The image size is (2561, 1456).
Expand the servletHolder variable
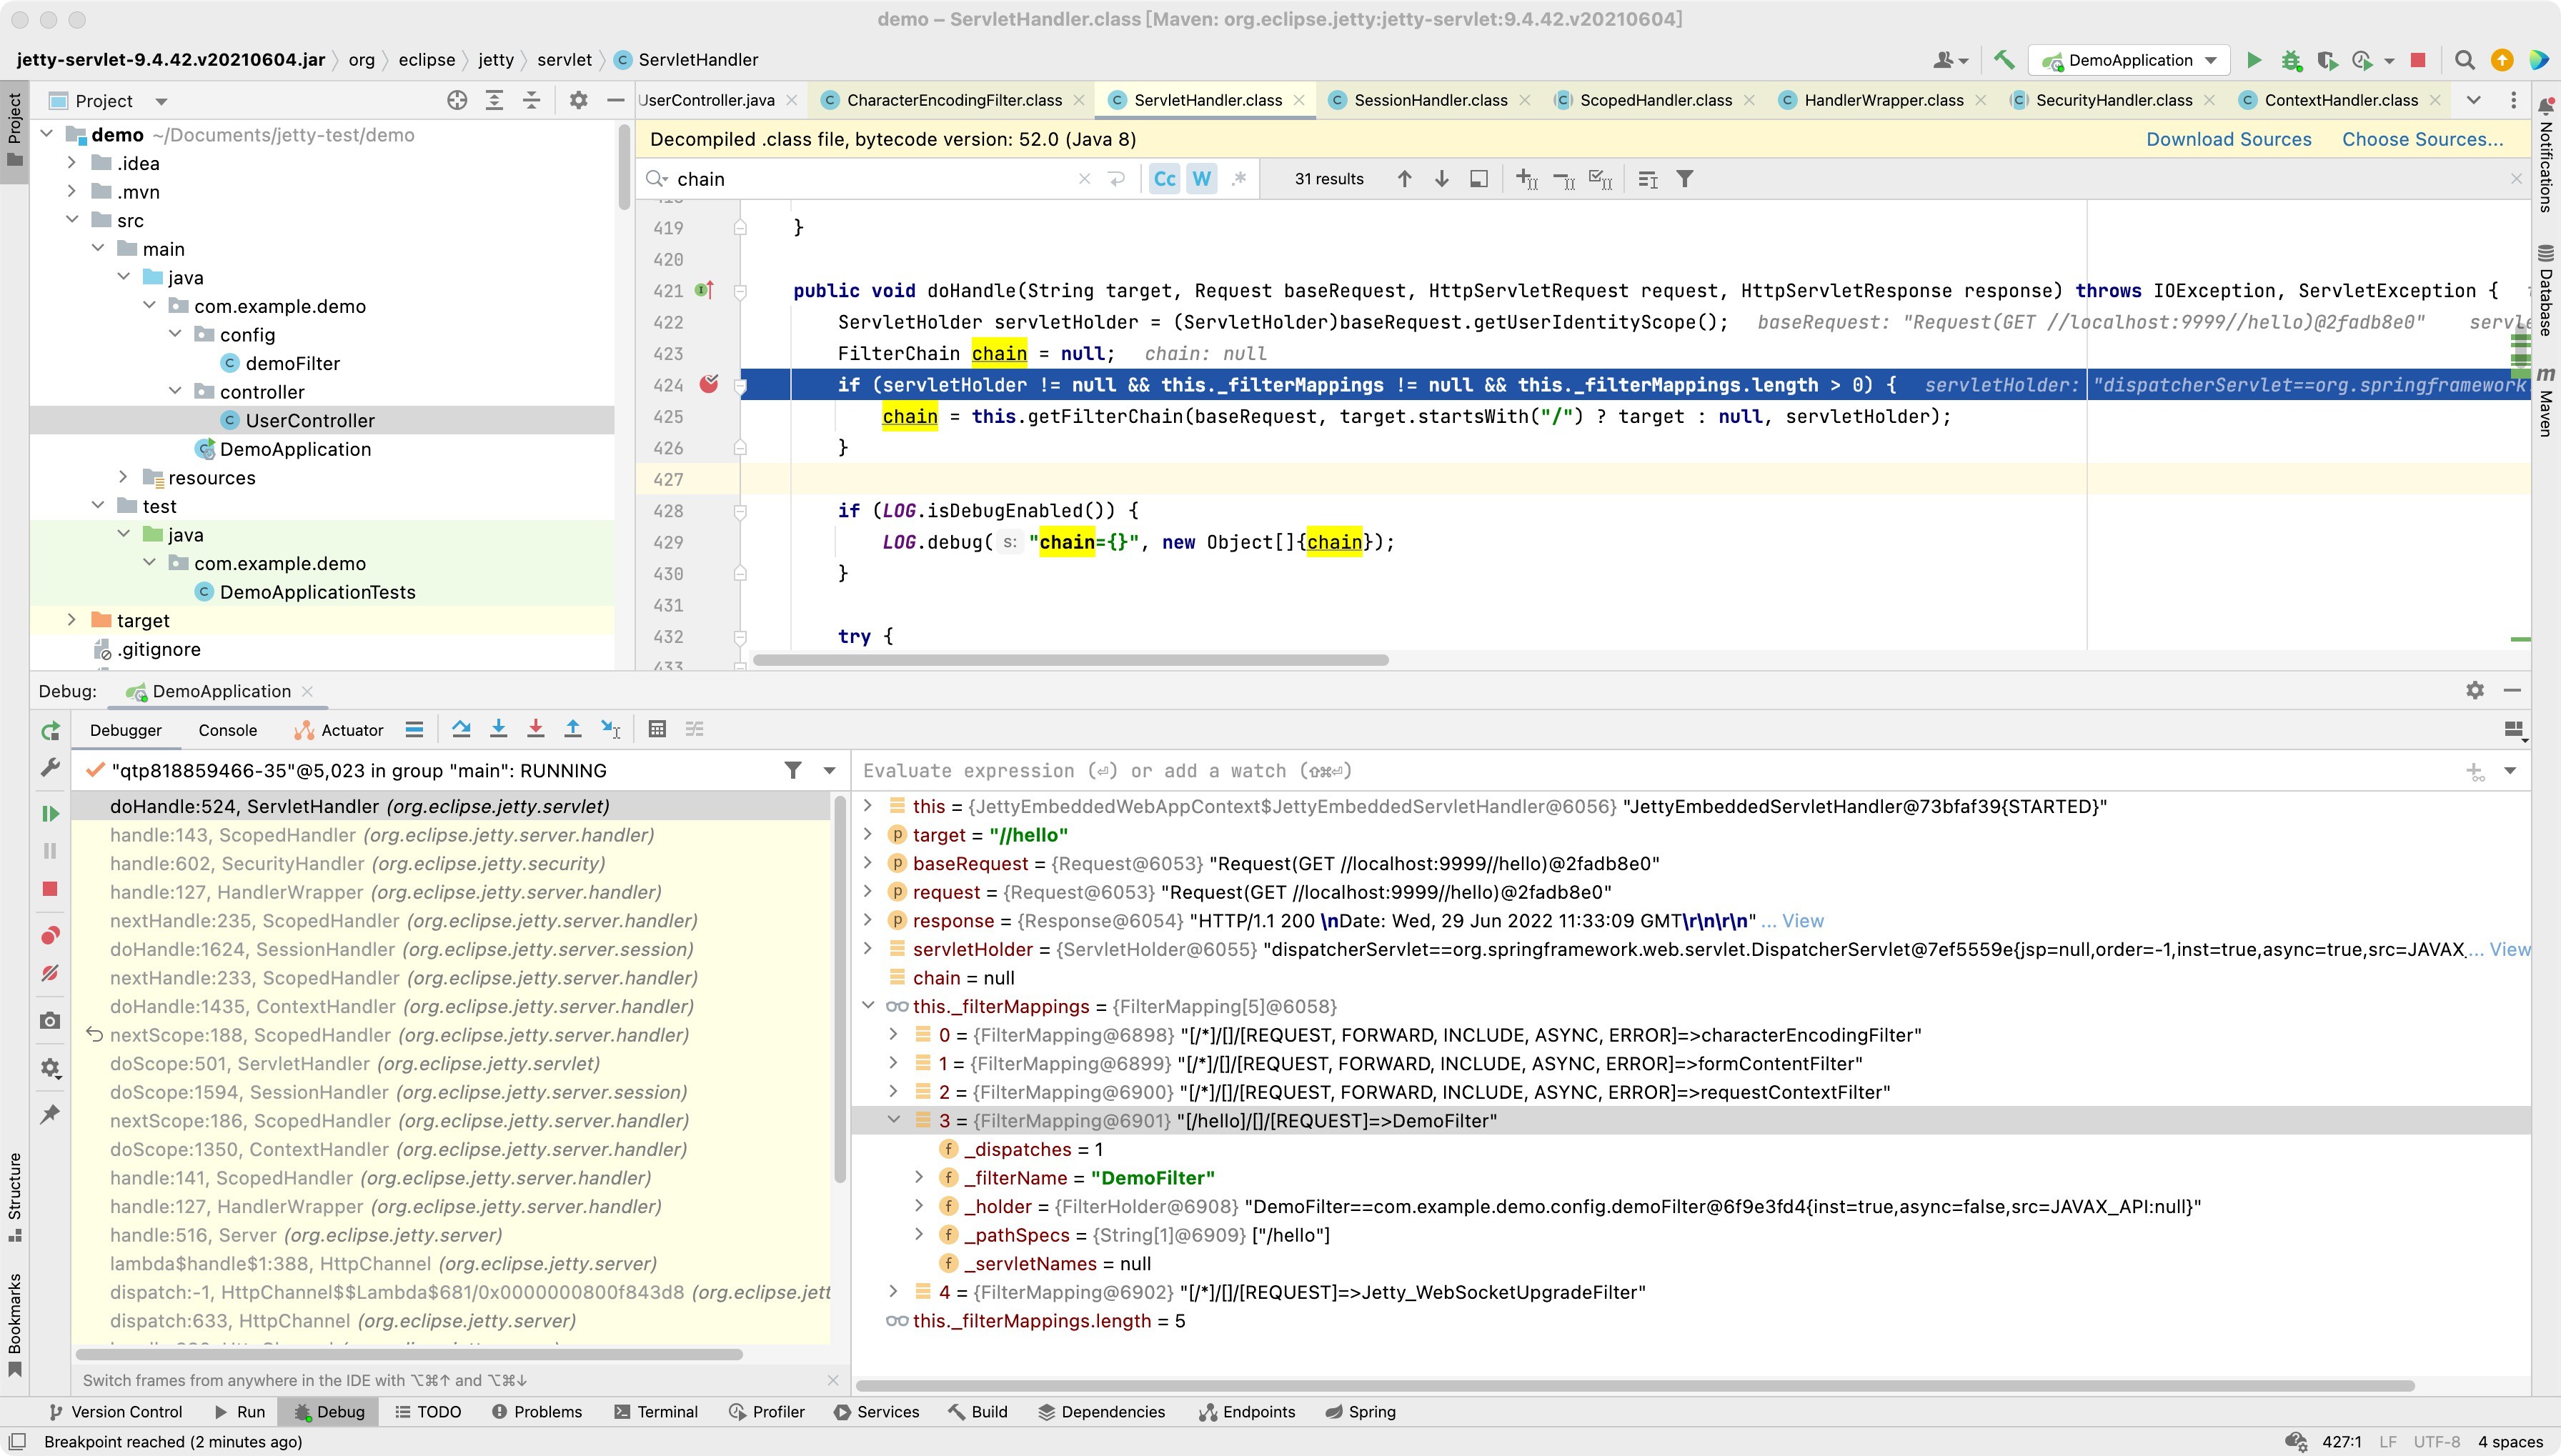coord(868,949)
